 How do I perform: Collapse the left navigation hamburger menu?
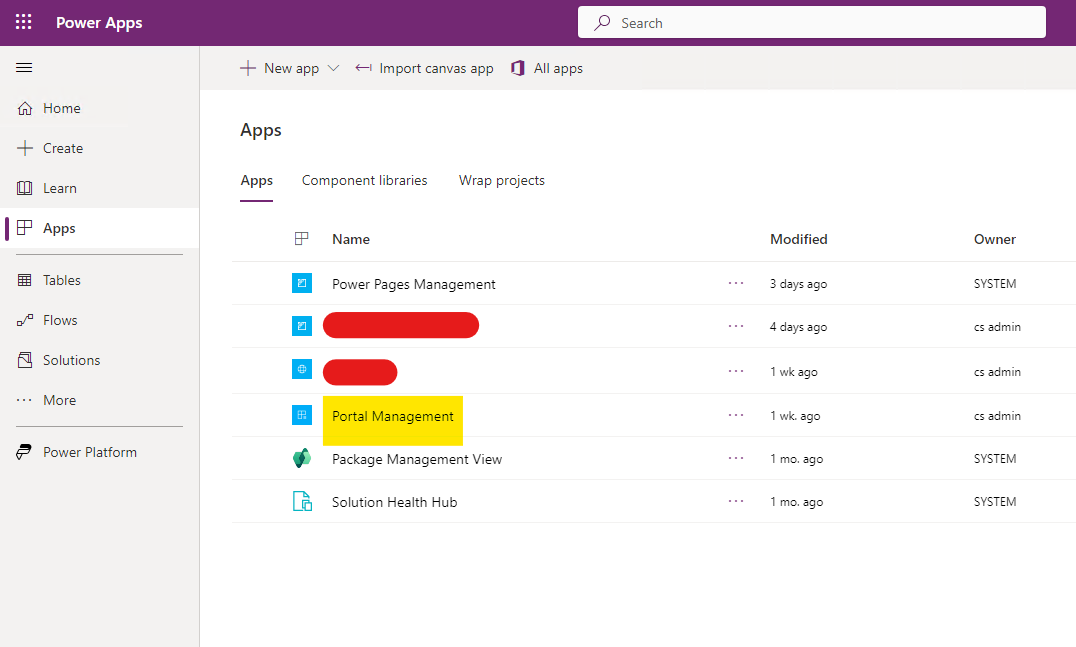[24, 67]
